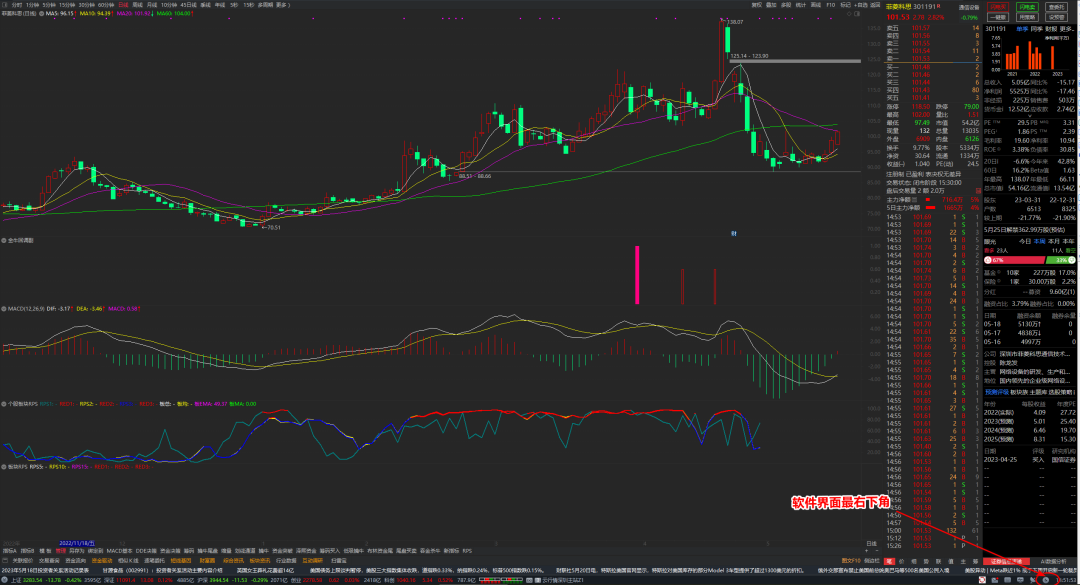Zoom out chart with the minus icon
Viewport: 1080px width, 585px height.
click(876, 551)
